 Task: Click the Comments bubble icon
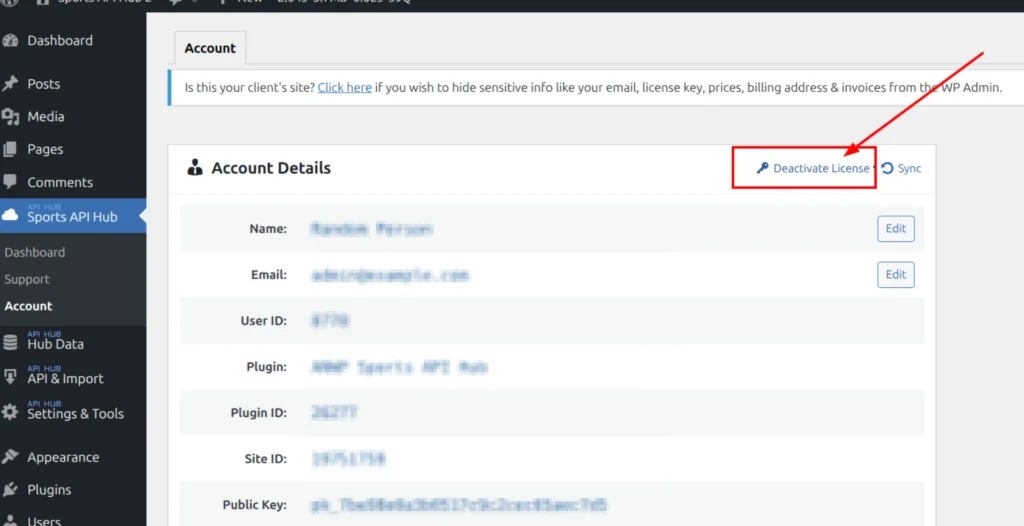click(x=10, y=182)
